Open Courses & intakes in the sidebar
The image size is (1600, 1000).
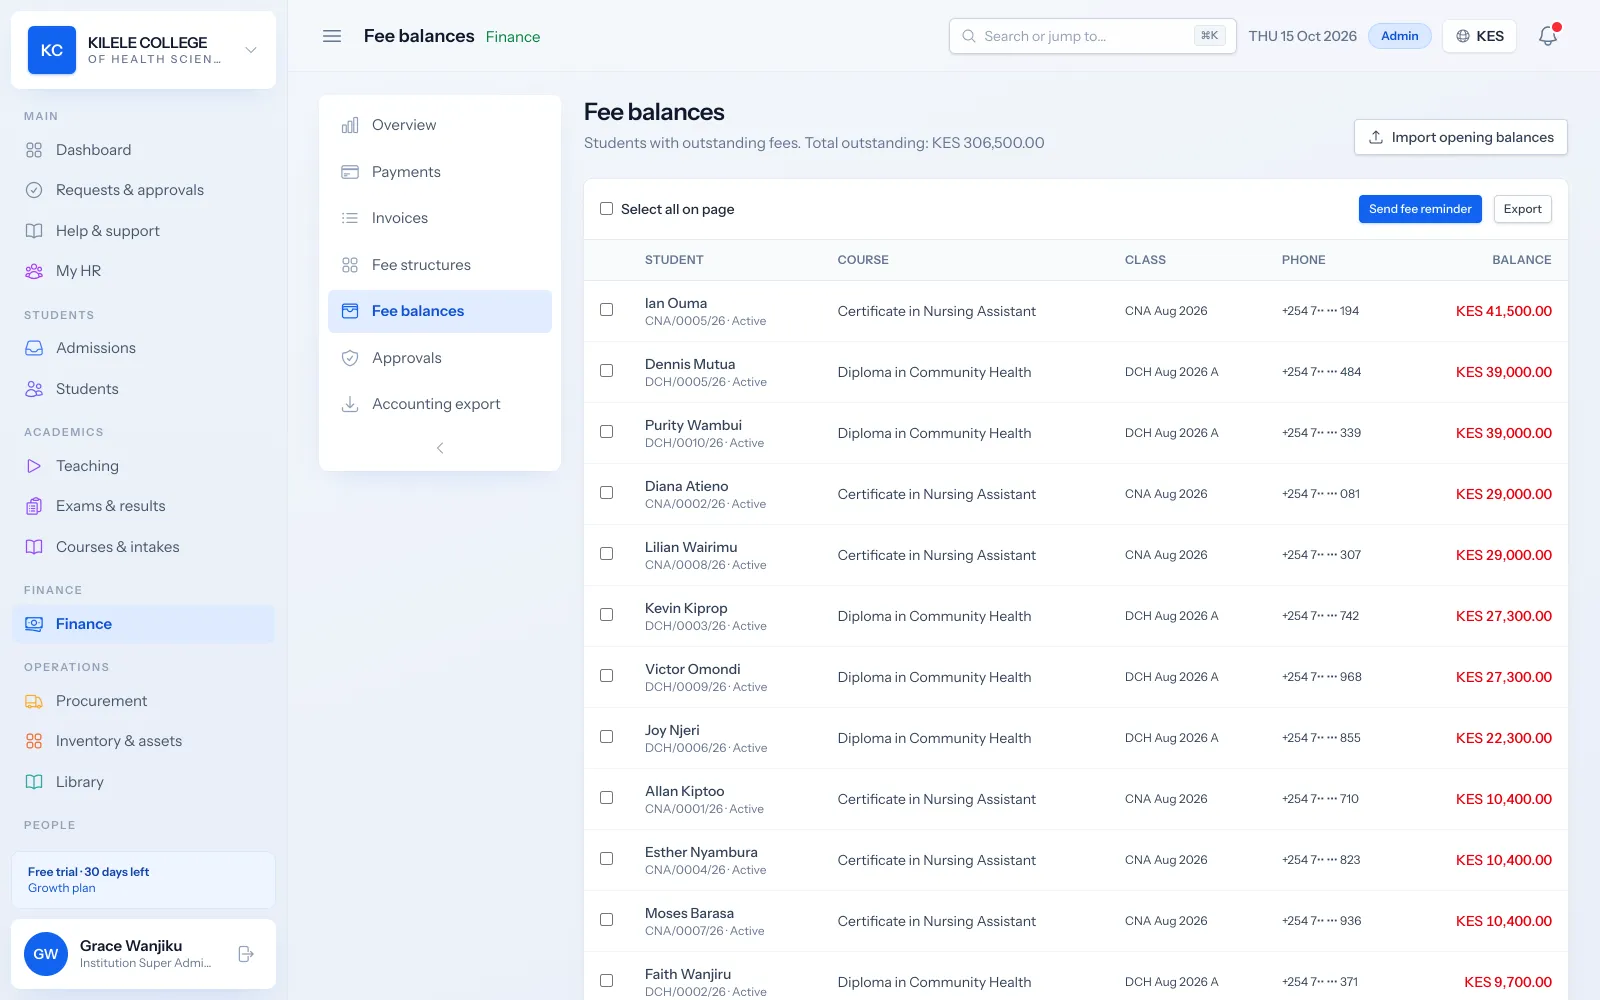(143, 547)
